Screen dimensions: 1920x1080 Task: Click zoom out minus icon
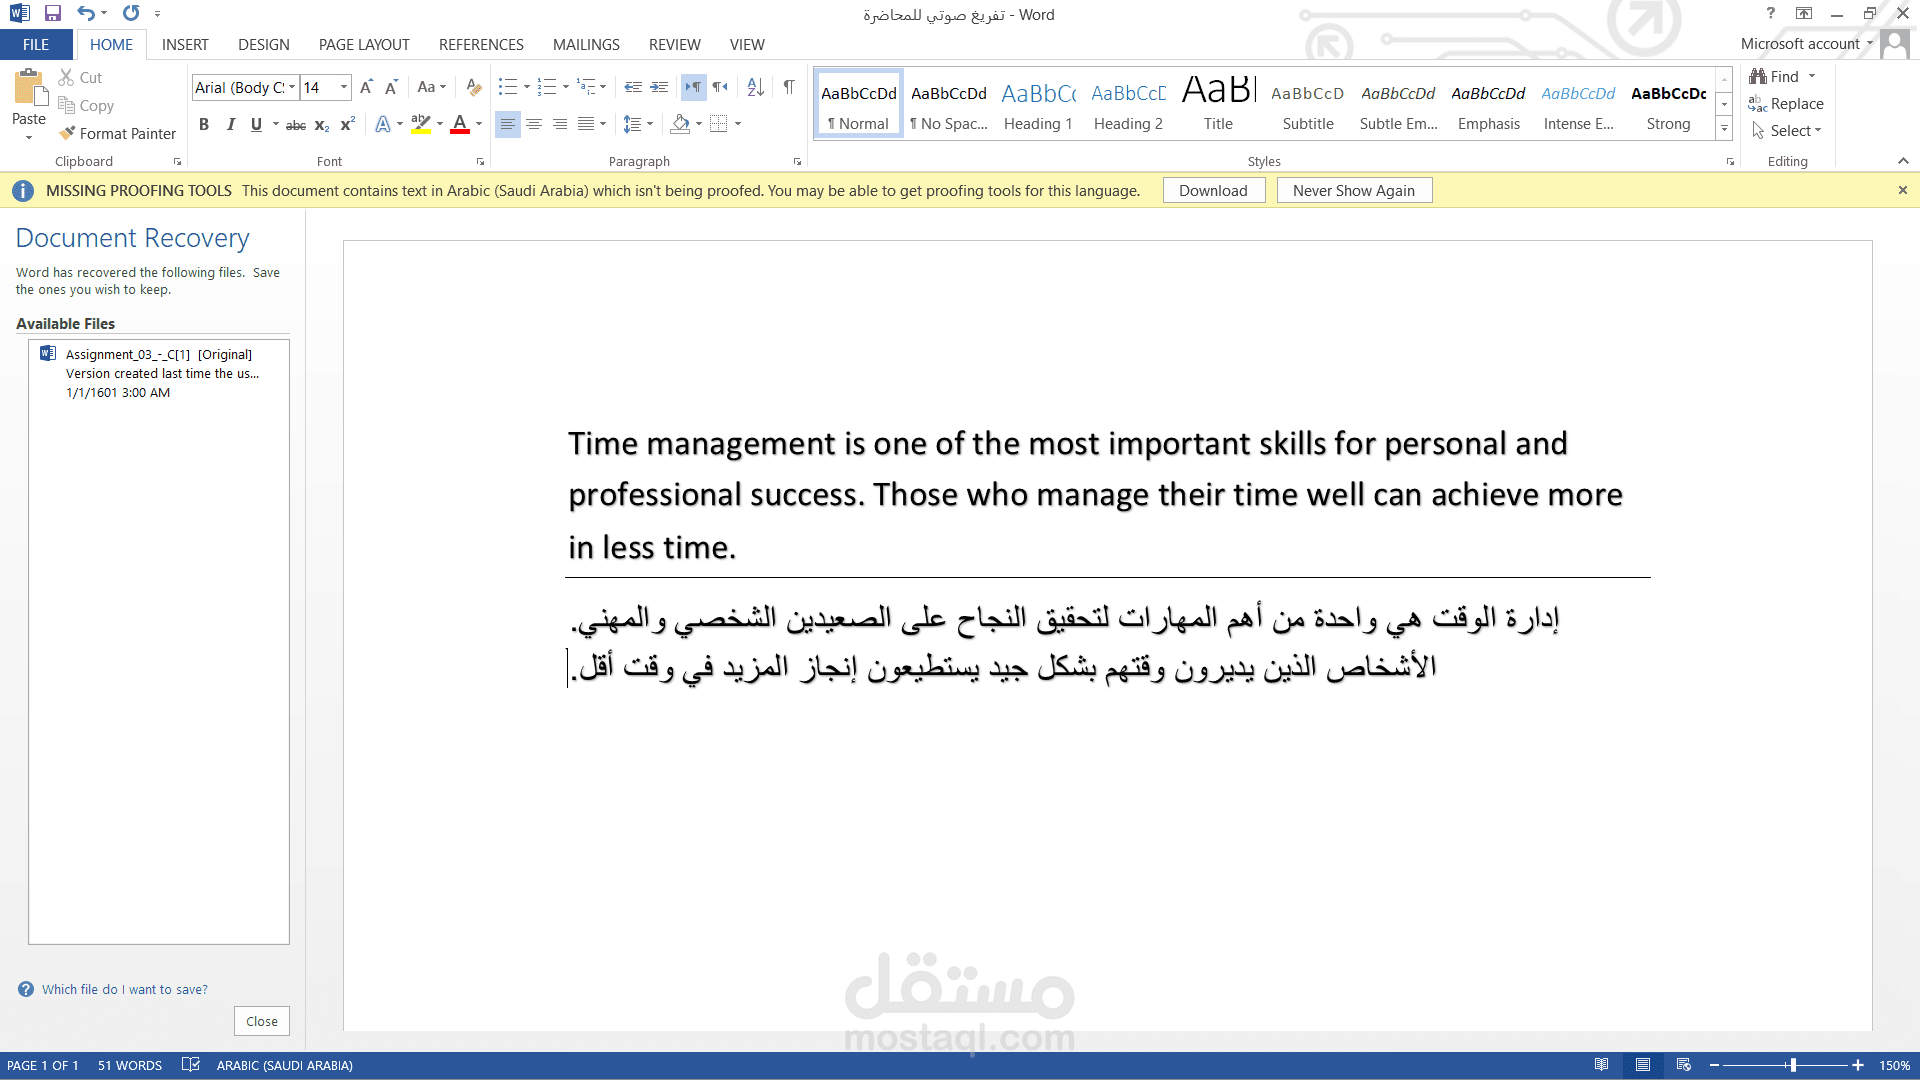(x=1714, y=1065)
